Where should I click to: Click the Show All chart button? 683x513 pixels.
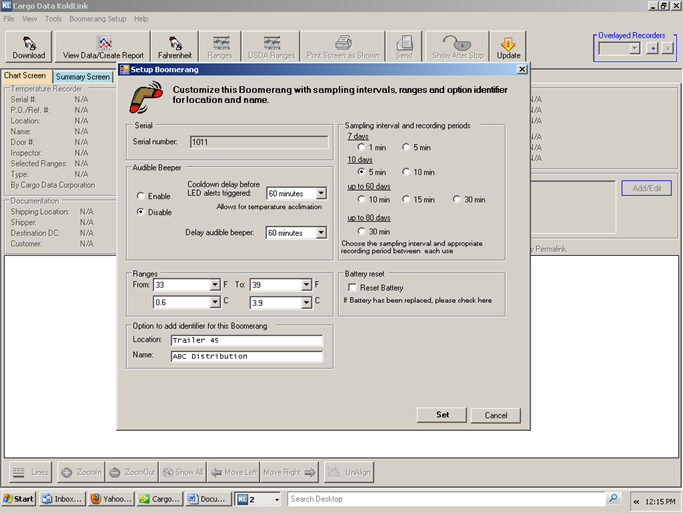[x=183, y=472]
